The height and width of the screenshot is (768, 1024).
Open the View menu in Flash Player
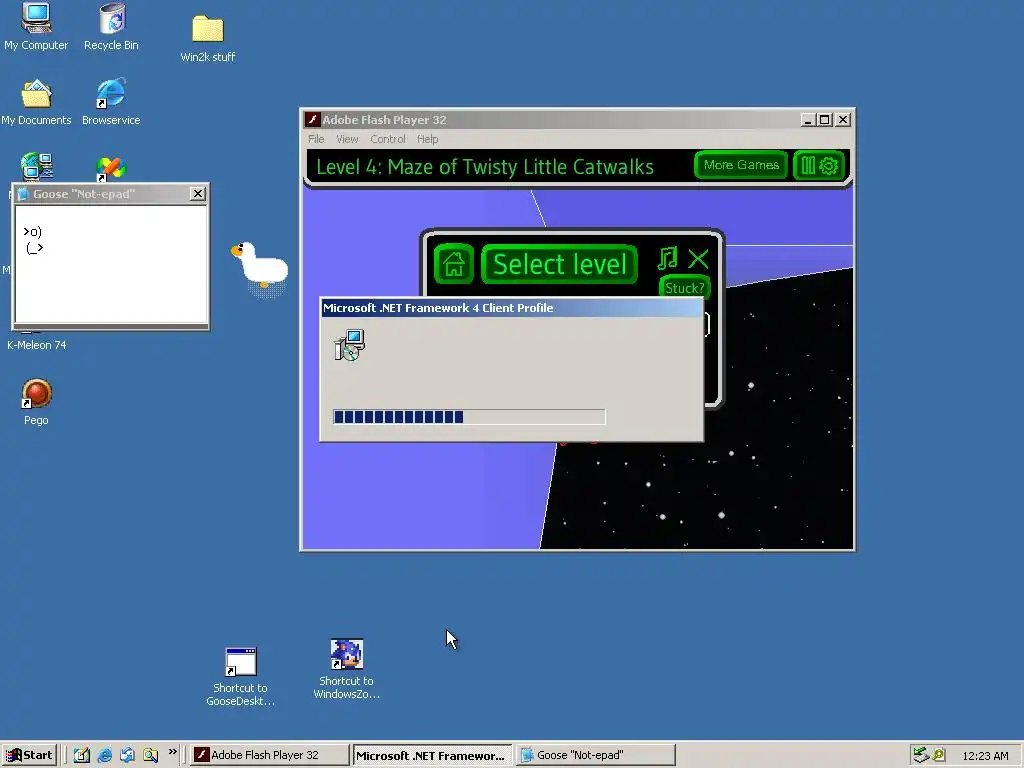pyautogui.click(x=347, y=139)
